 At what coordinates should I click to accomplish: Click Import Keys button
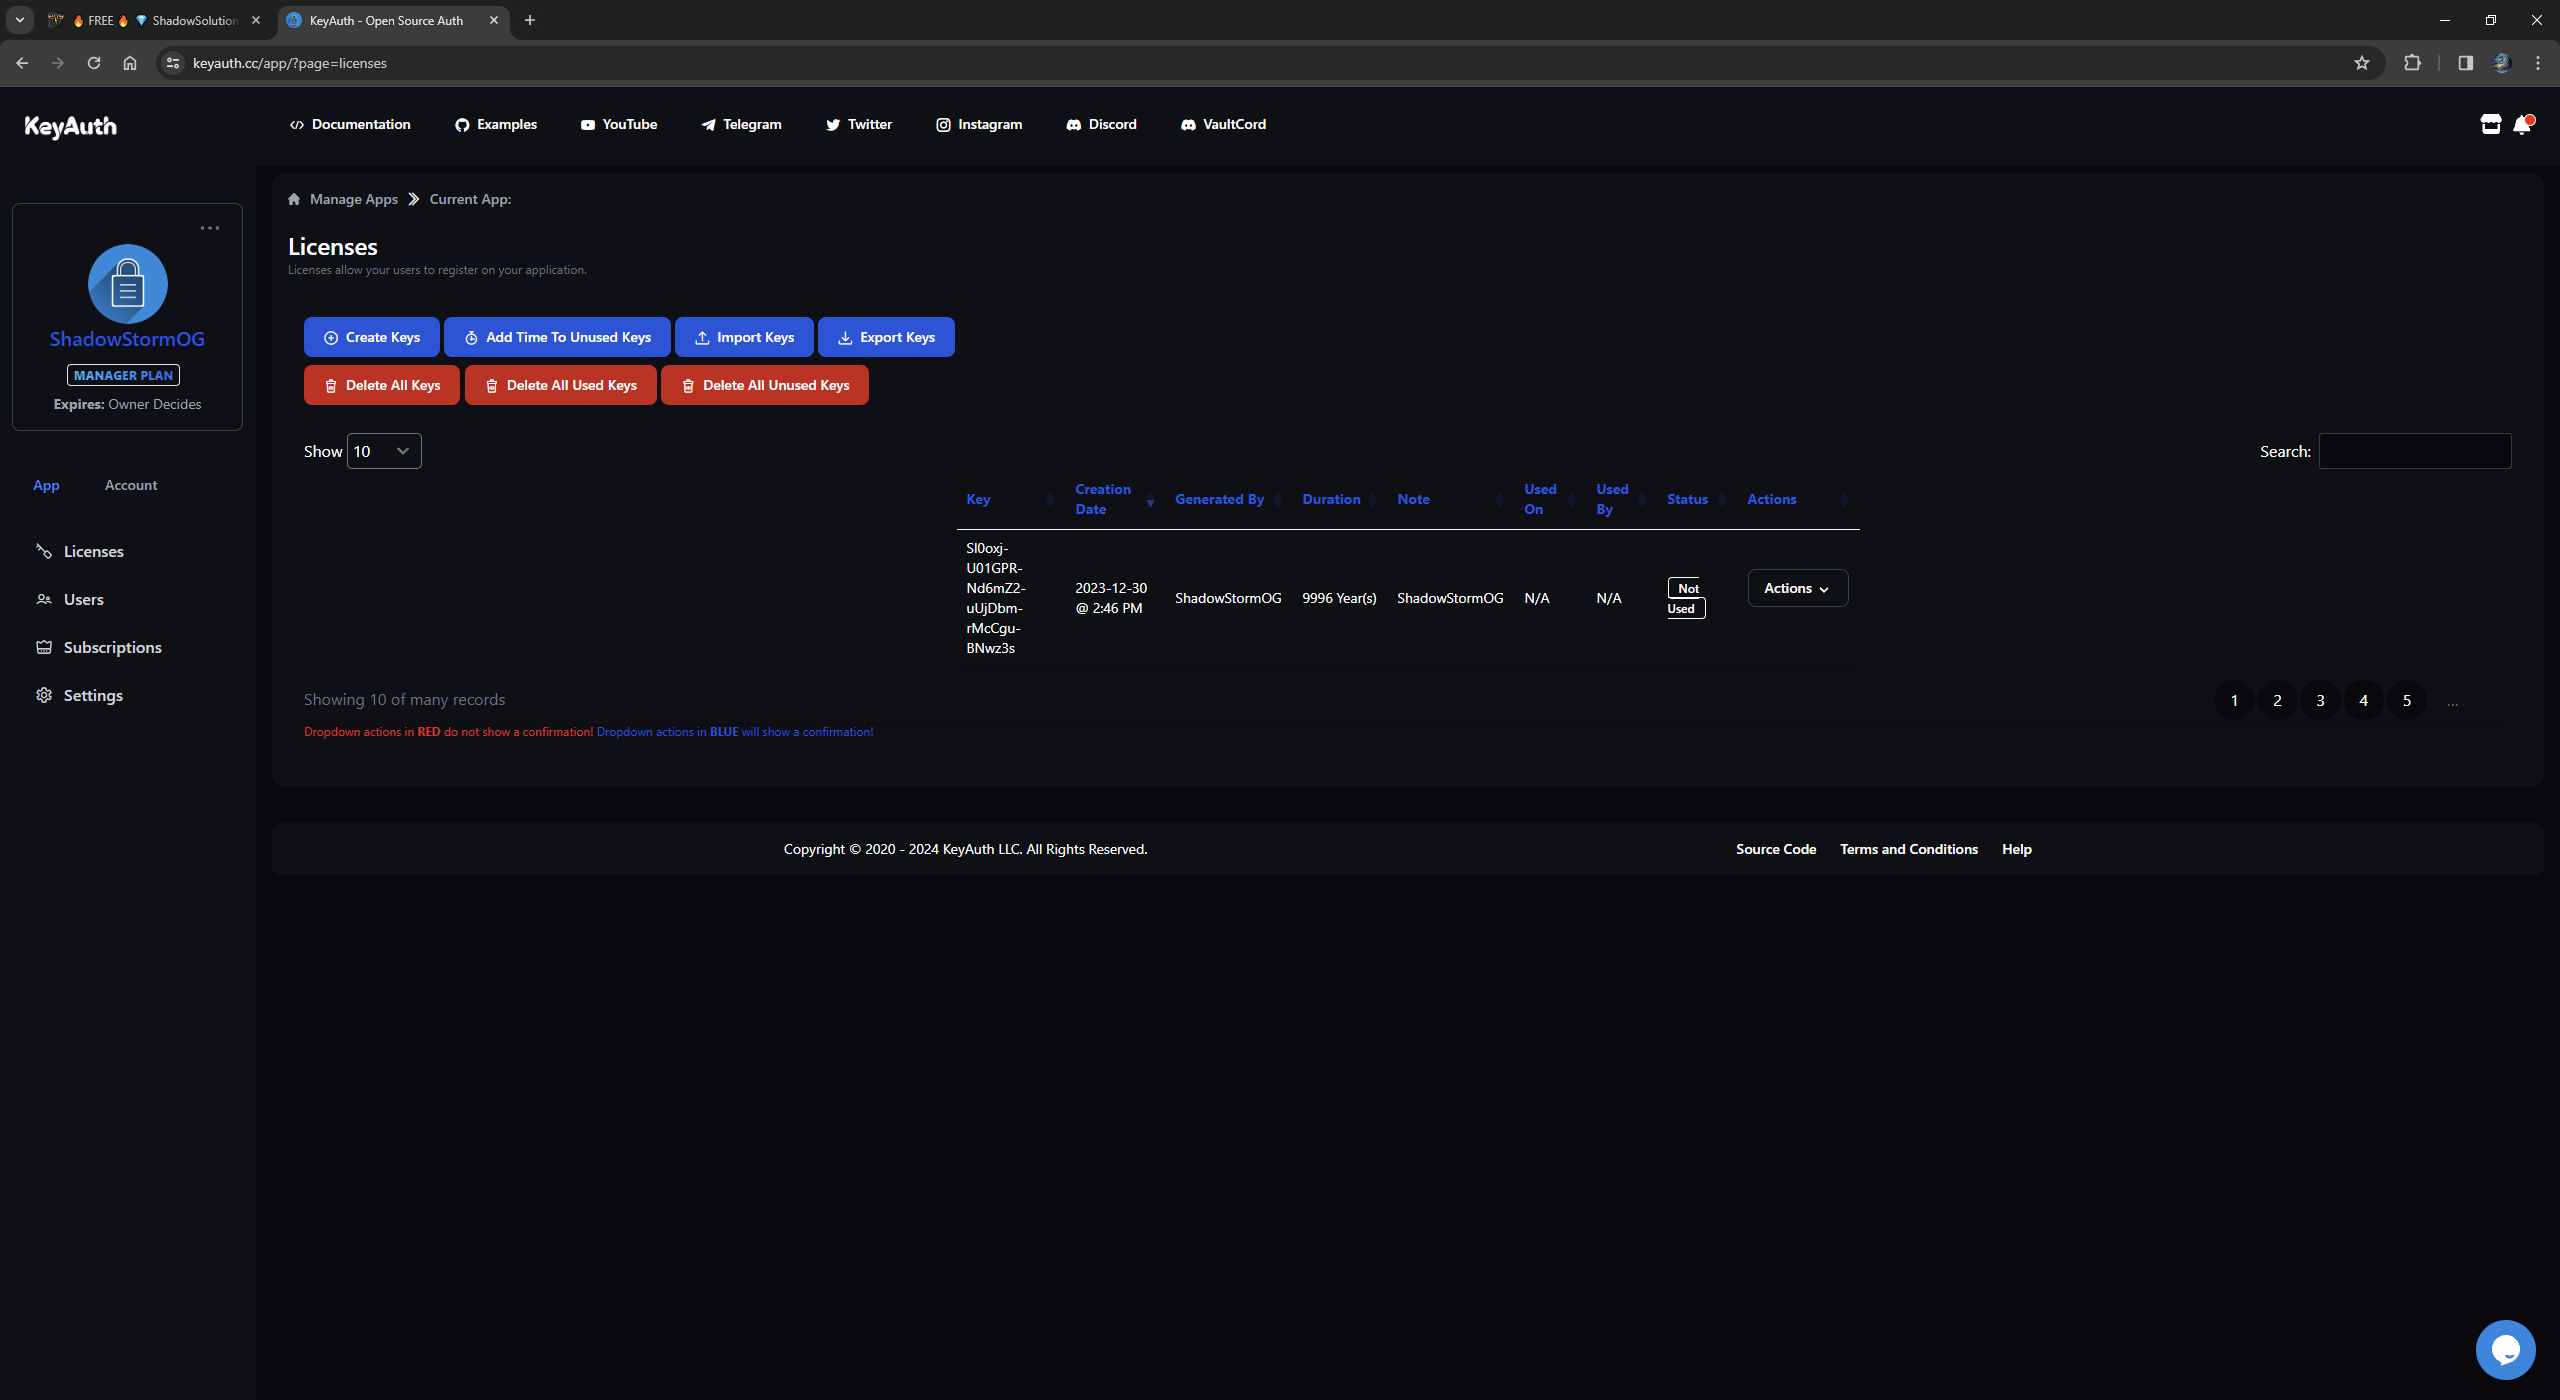[745, 337]
